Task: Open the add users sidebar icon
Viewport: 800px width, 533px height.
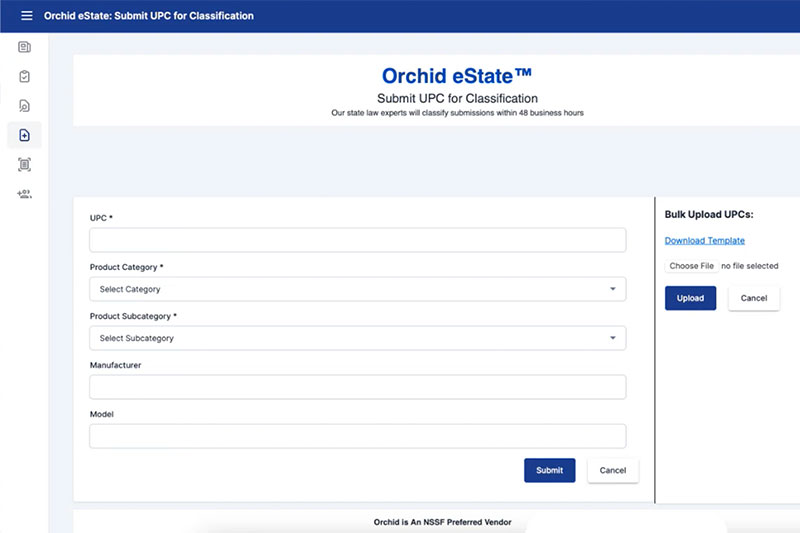Action: 24,194
